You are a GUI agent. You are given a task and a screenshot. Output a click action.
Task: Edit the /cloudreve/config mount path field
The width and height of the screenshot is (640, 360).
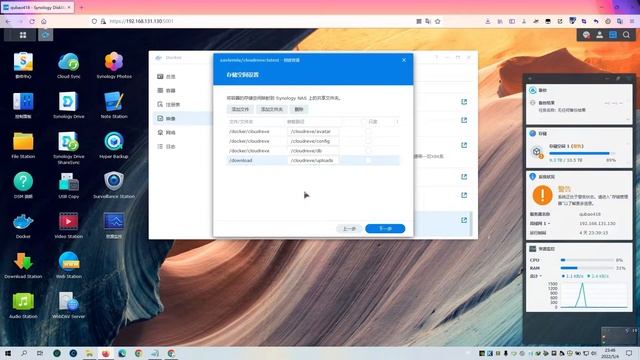point(313,141)
